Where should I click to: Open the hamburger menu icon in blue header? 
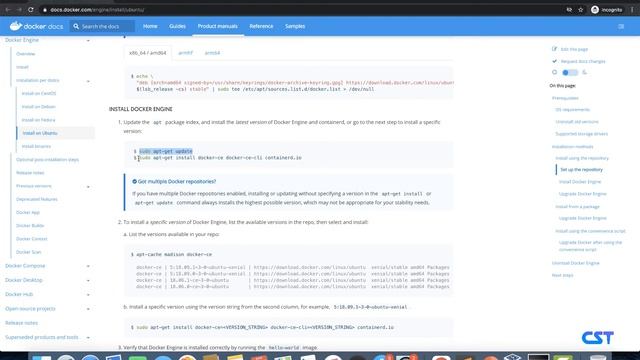tap(621, 27)
